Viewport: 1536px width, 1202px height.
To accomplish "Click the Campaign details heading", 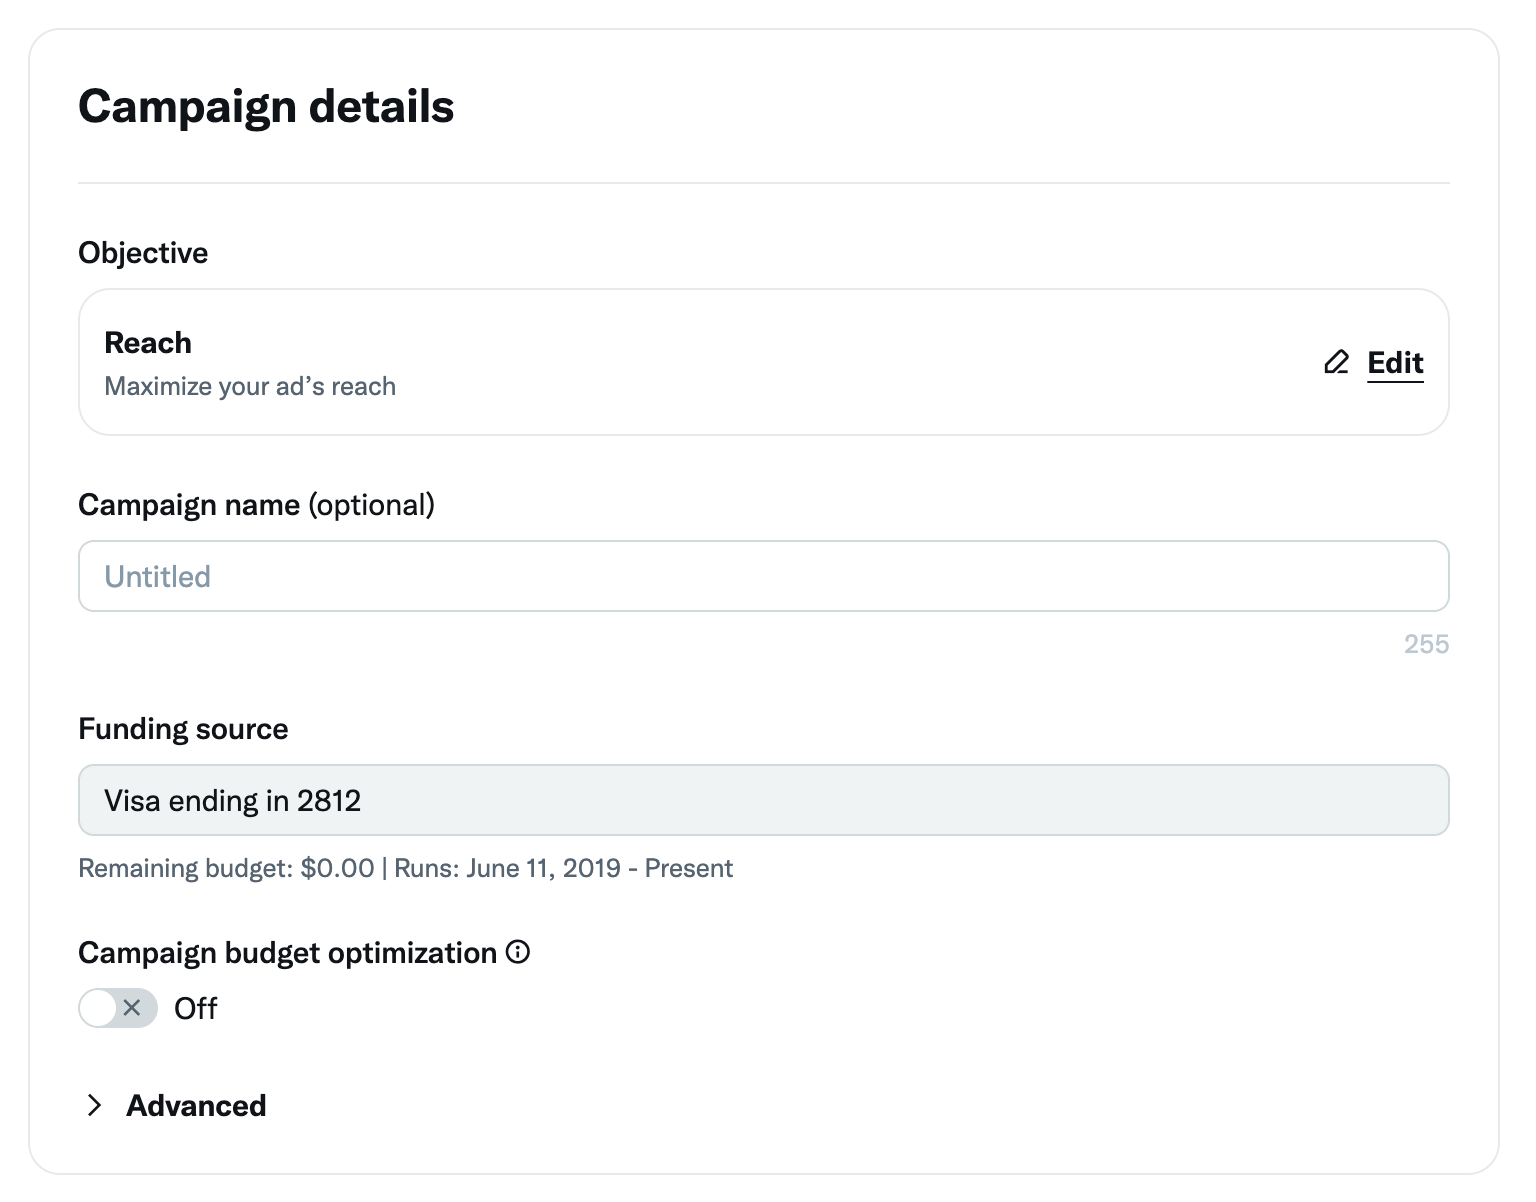I will (266, 106).
